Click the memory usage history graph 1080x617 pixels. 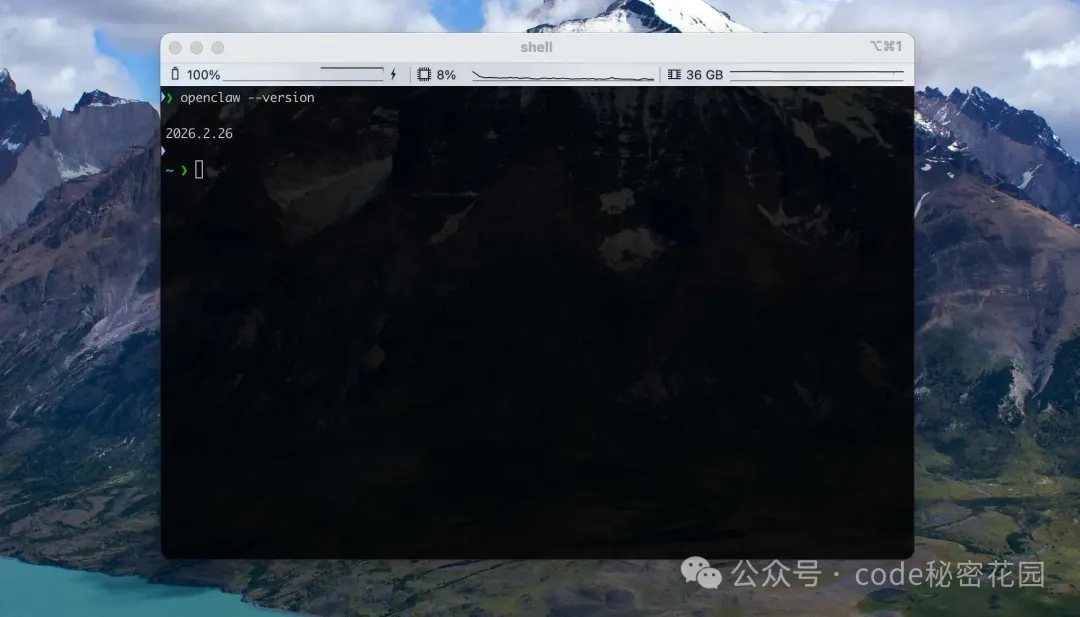pos(816,75)
